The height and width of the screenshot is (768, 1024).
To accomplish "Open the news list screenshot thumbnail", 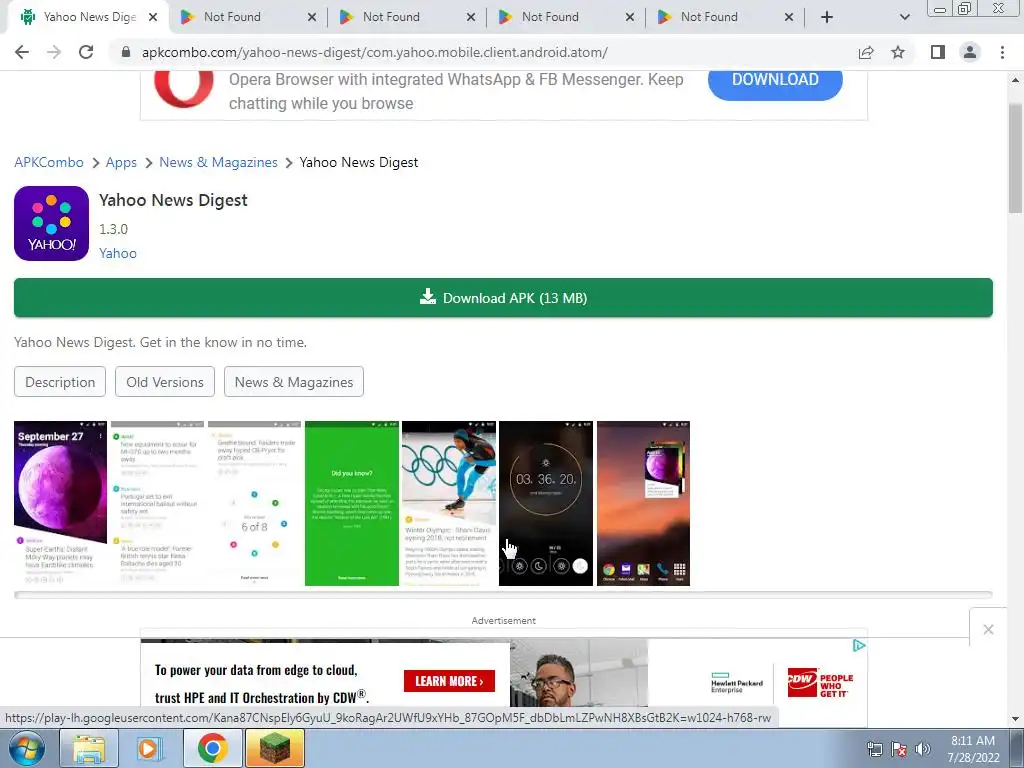I will [157, 504].
